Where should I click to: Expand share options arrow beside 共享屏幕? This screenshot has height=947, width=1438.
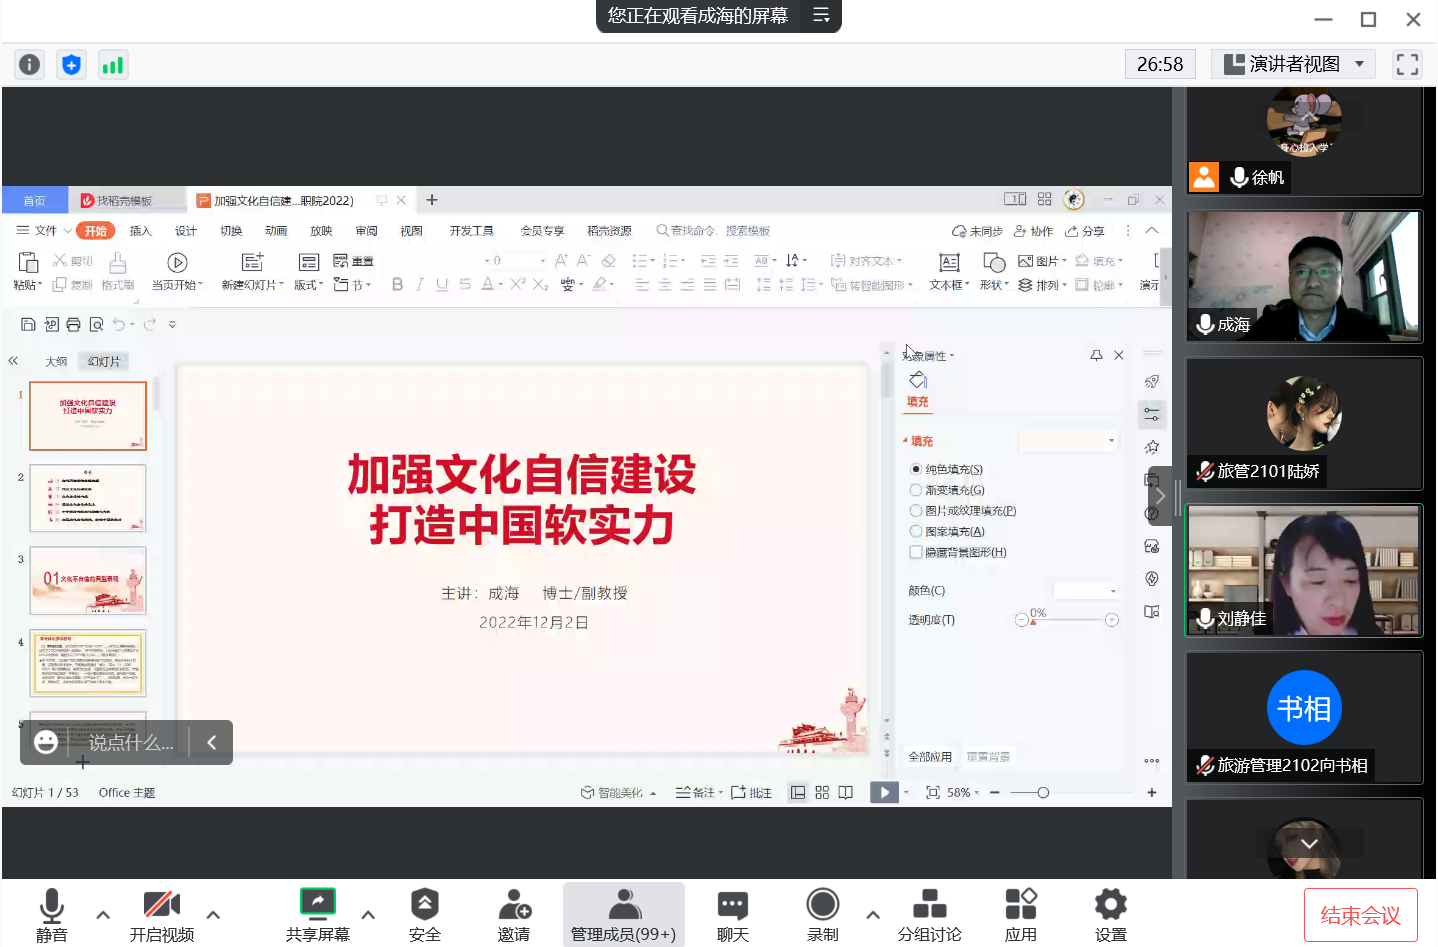coord(368,914)
